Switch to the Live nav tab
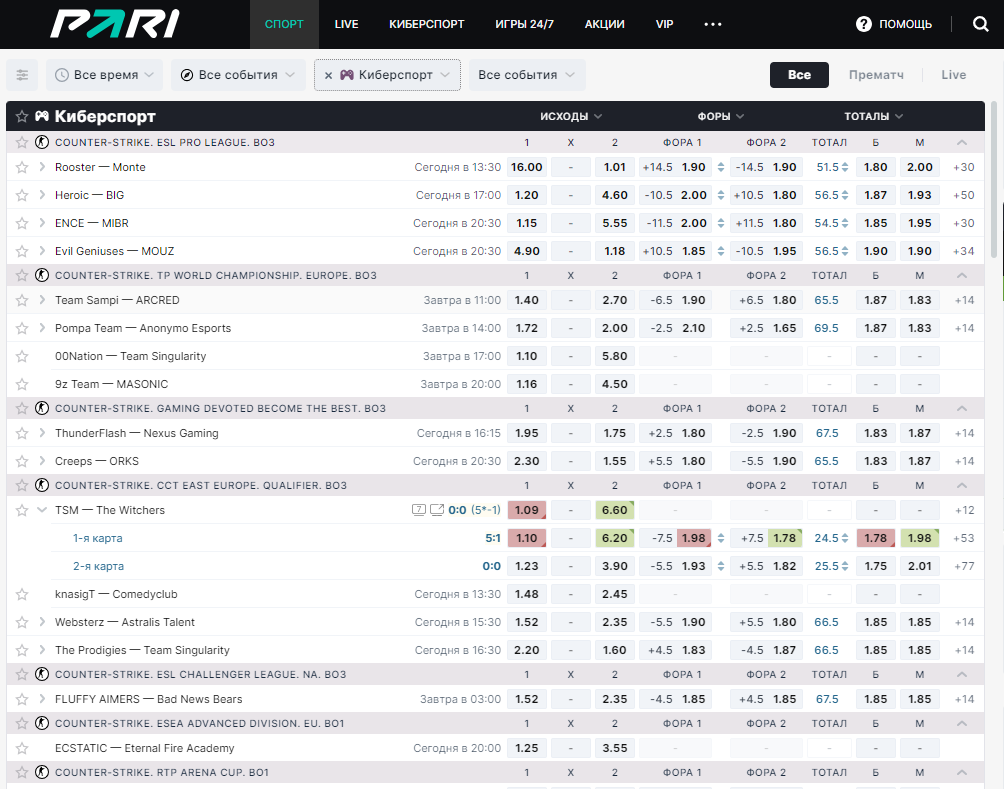 pyautogui.click(x=346, y=24)
